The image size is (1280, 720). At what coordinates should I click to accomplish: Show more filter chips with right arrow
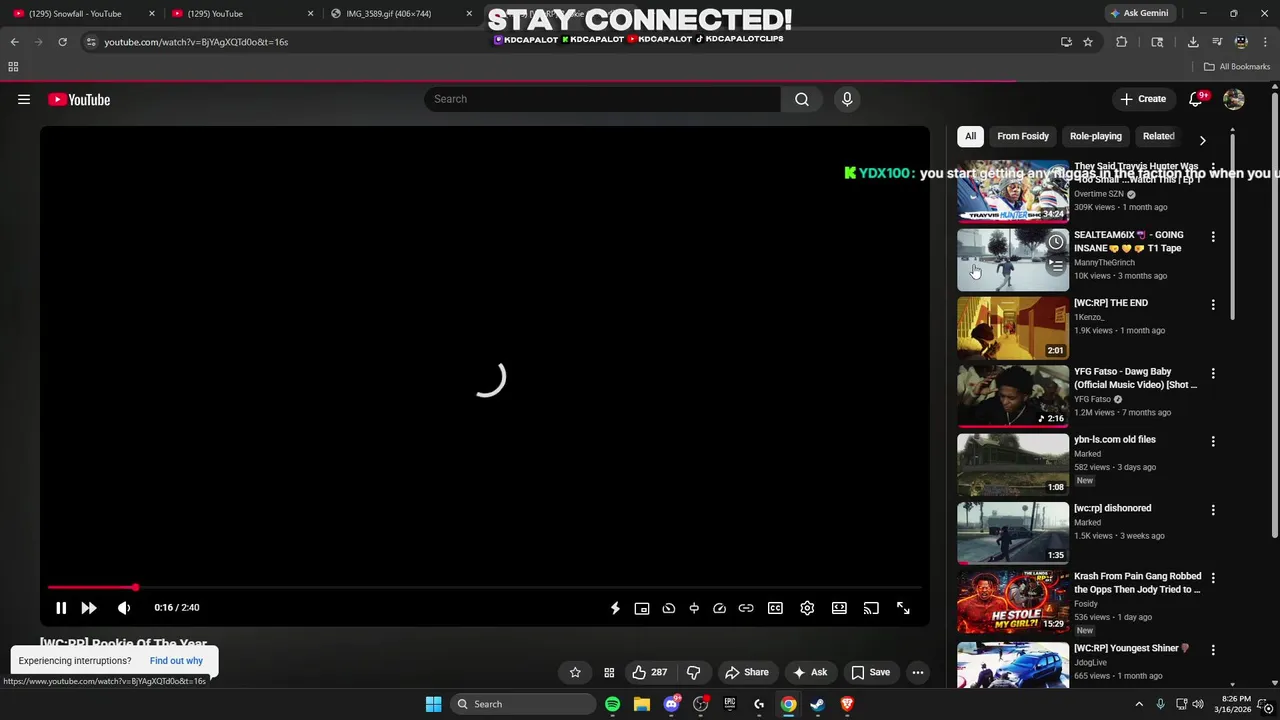tap(1203, 140)
